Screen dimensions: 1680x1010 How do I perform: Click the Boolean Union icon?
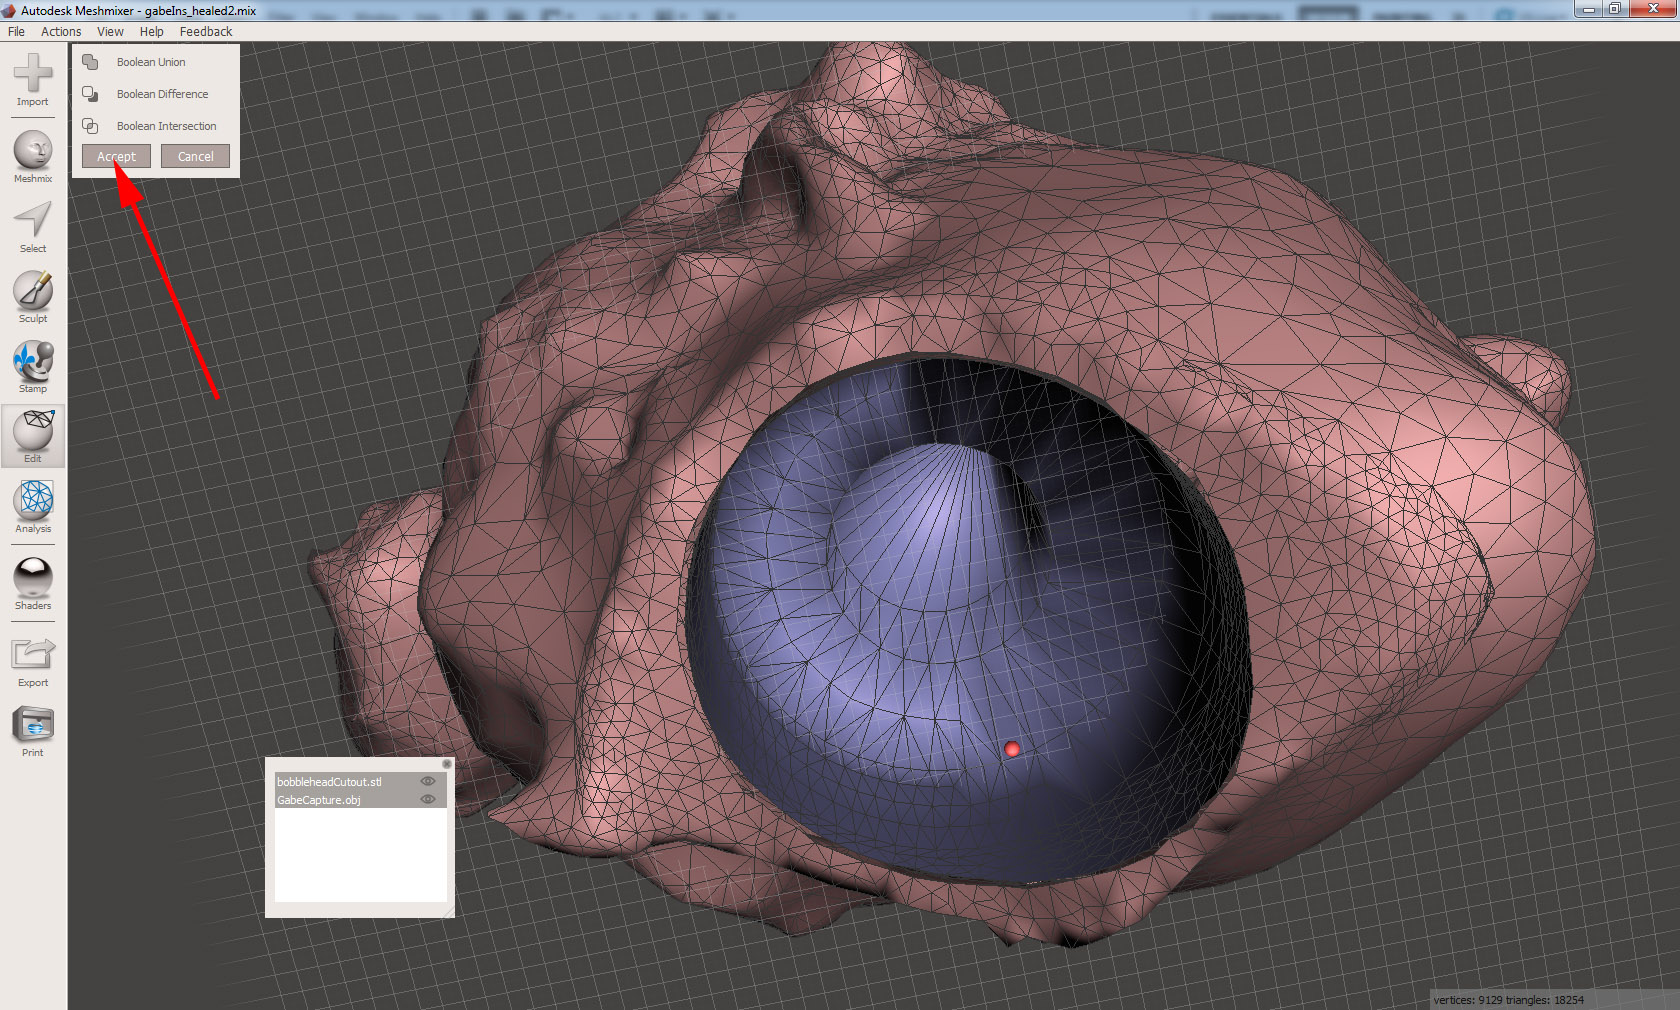pos(90,62)
